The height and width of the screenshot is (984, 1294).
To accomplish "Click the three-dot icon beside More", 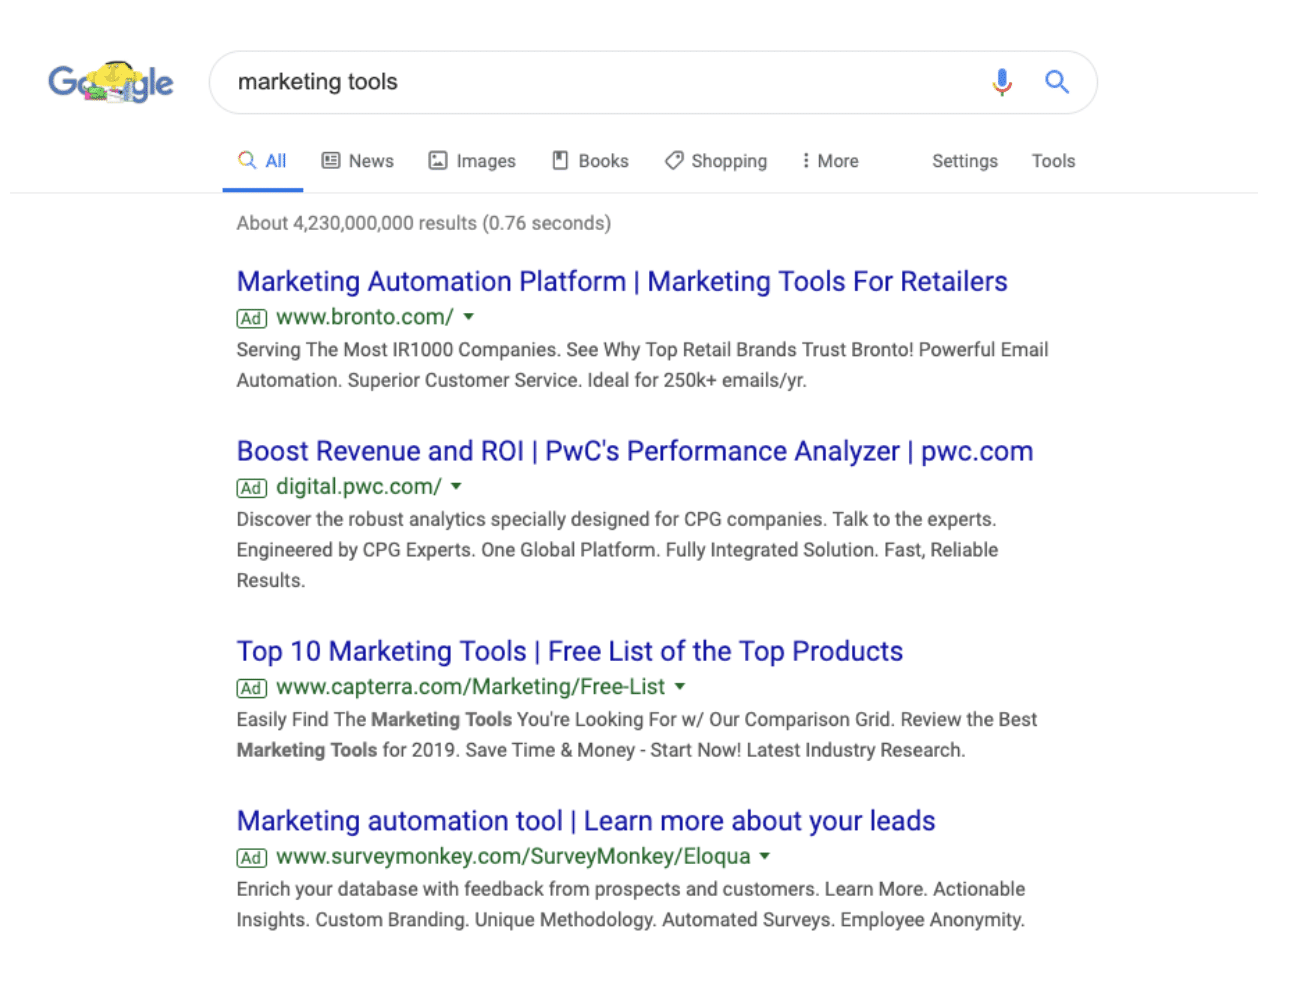I will tap(806, 160).
